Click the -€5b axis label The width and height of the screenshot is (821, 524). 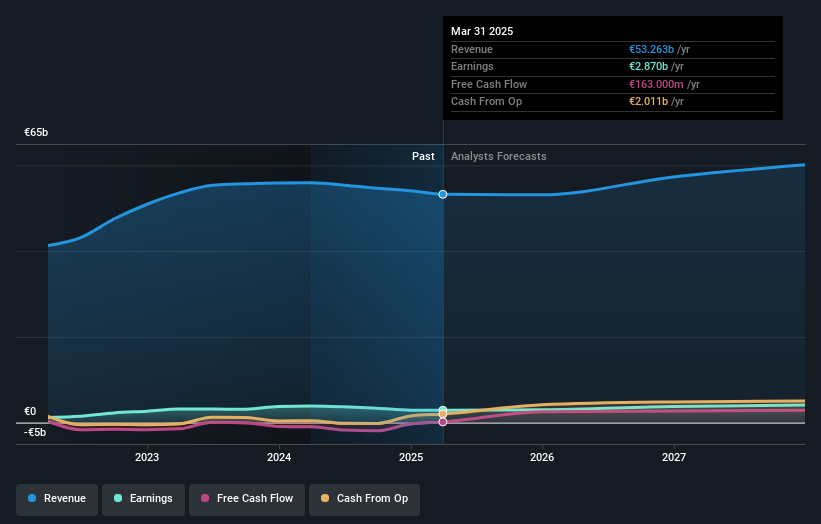click(x=35, y=432)
